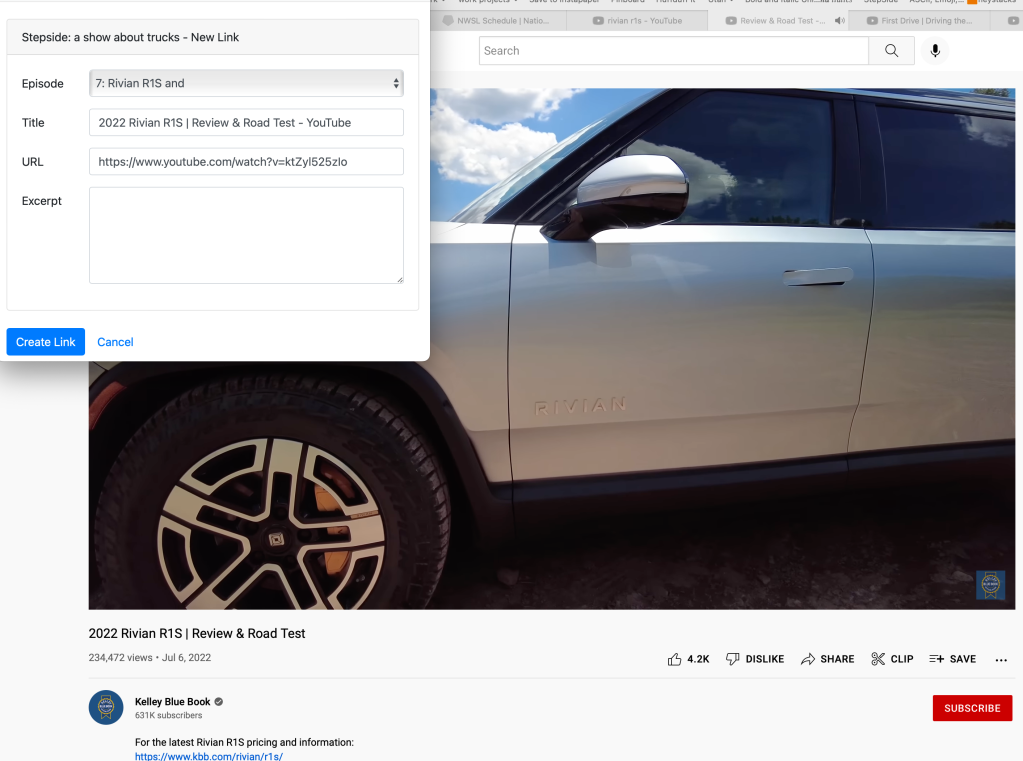Open the Episode dropdown selector
The width and height of the screenshot is (1023, 761).
[246, 84]
